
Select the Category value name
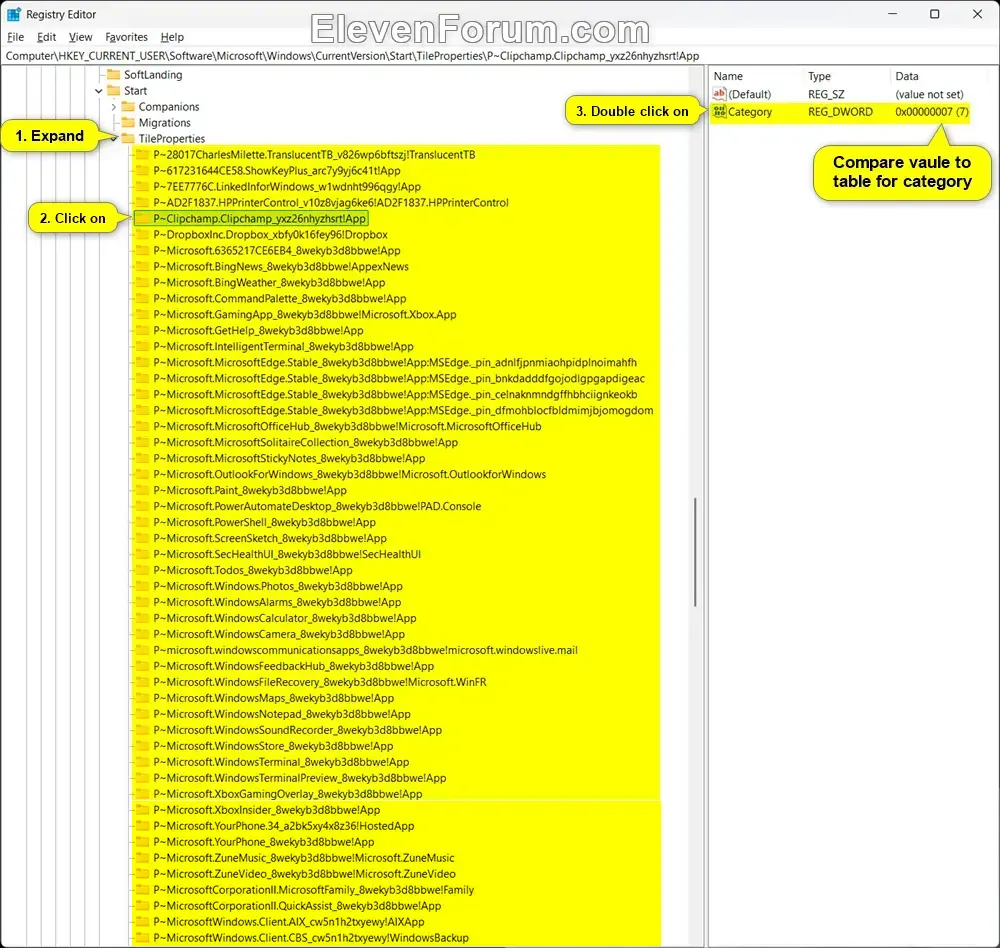[x=750, y=112]
